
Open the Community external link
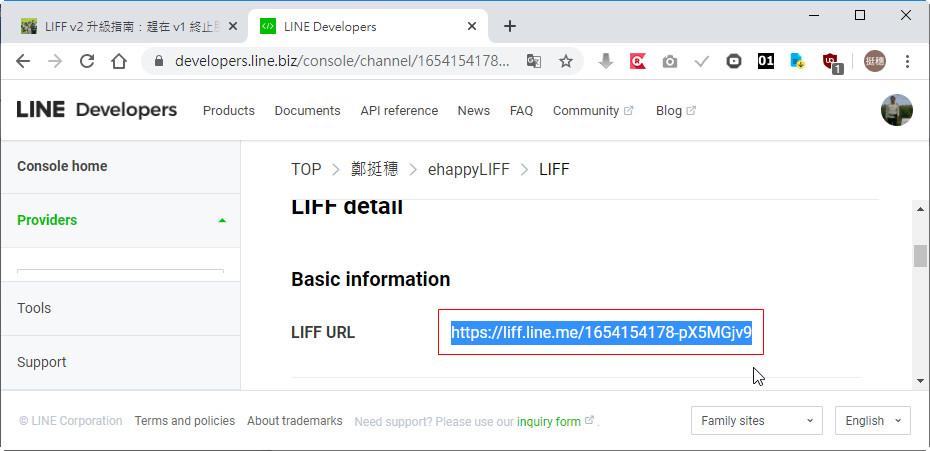pyautogui.click(x=593, y=110)
